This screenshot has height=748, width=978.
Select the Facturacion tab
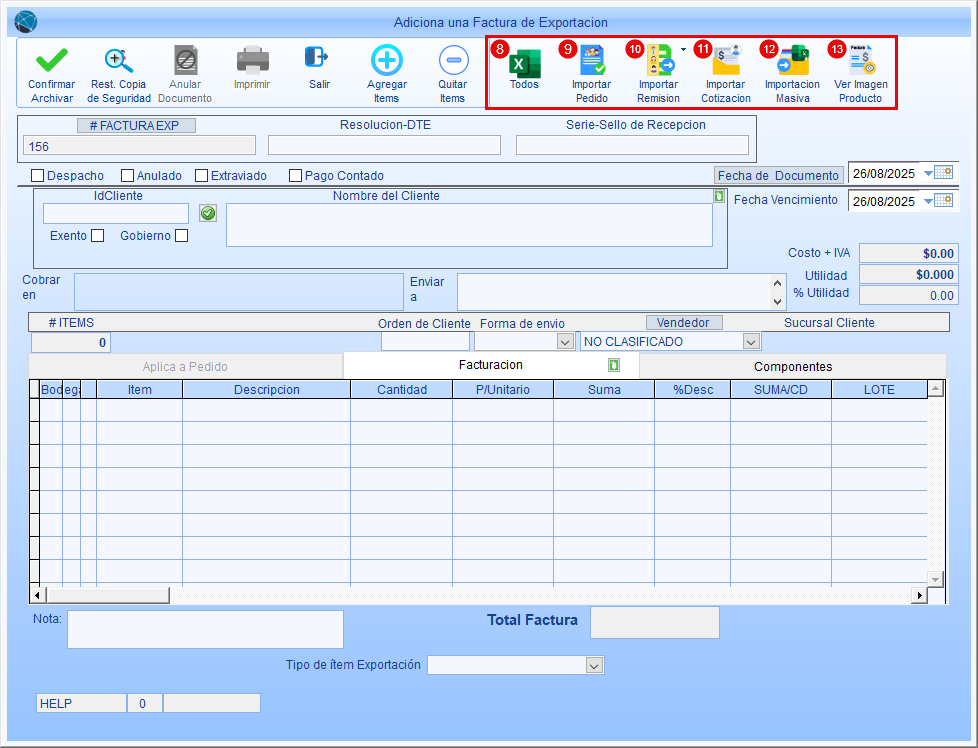tap(490, 365)
